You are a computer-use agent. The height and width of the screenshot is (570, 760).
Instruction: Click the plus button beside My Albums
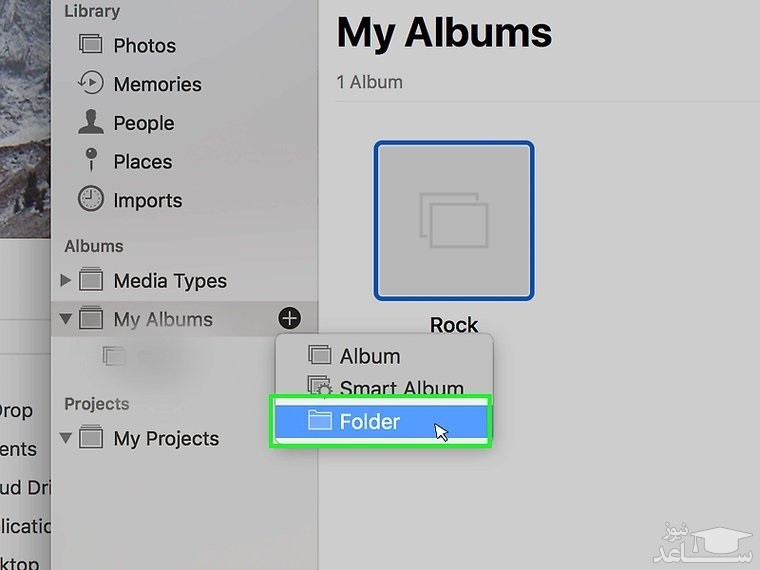pos(289,318)
